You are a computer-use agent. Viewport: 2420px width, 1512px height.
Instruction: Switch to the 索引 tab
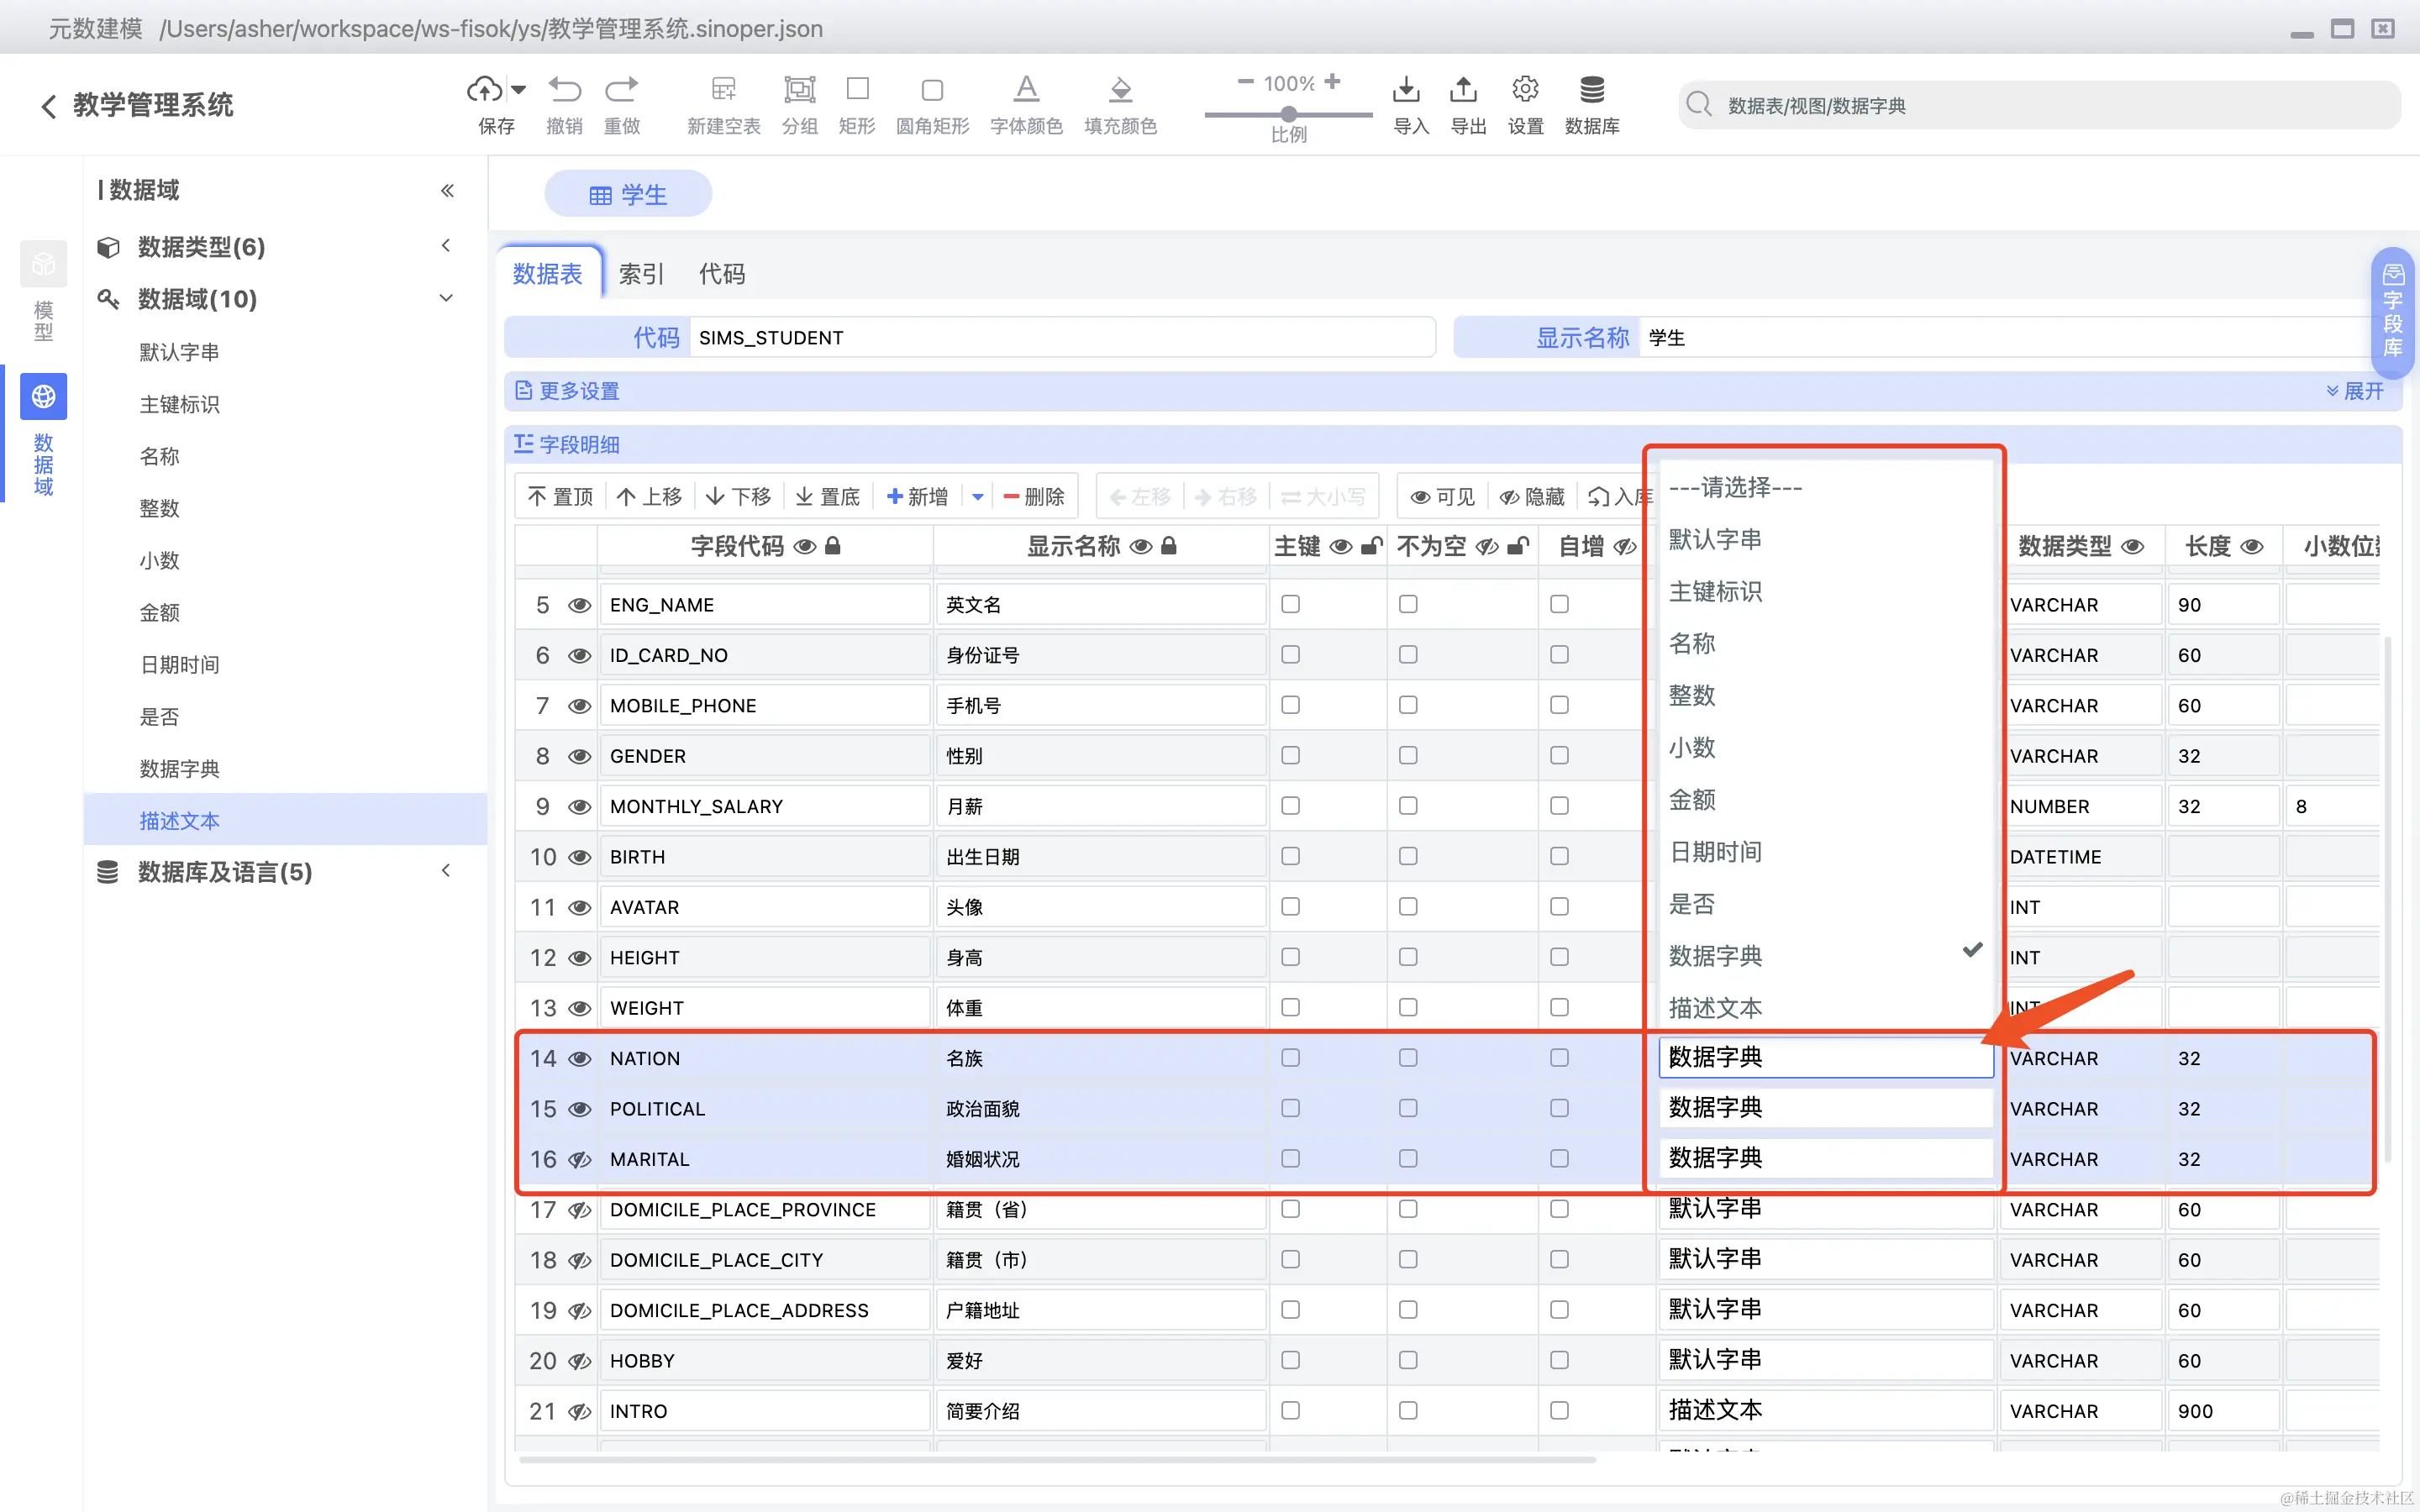point(641,274)
